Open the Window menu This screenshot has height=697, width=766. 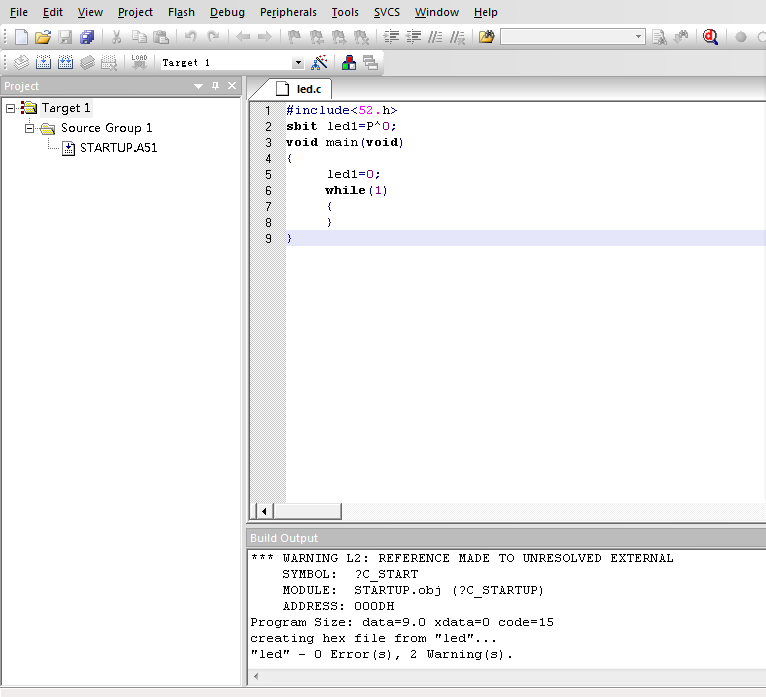coord(437,12)
